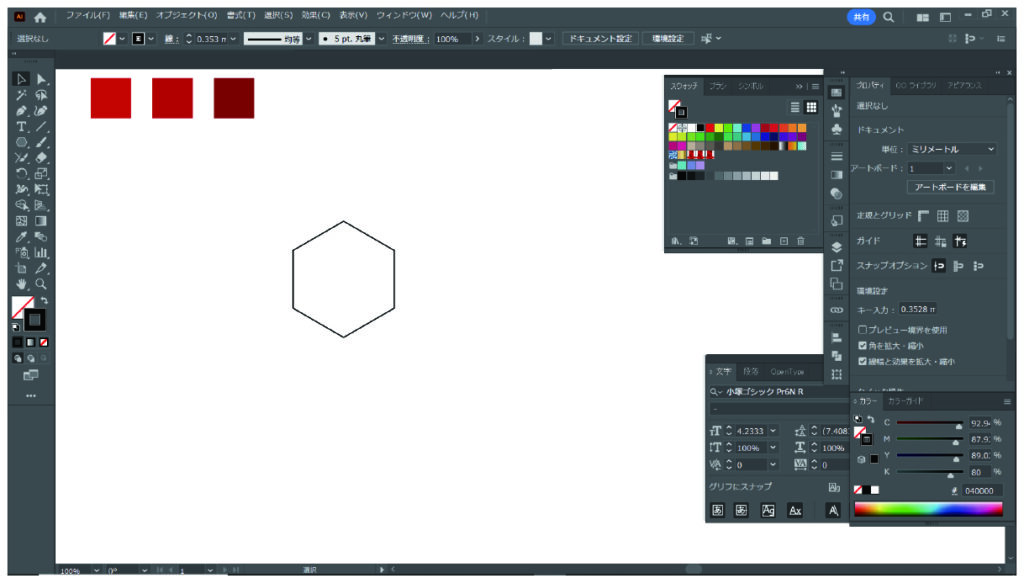The image size is (1024, 583).
Task: Open the アートボード number dropdown
Action: point(948,168)
